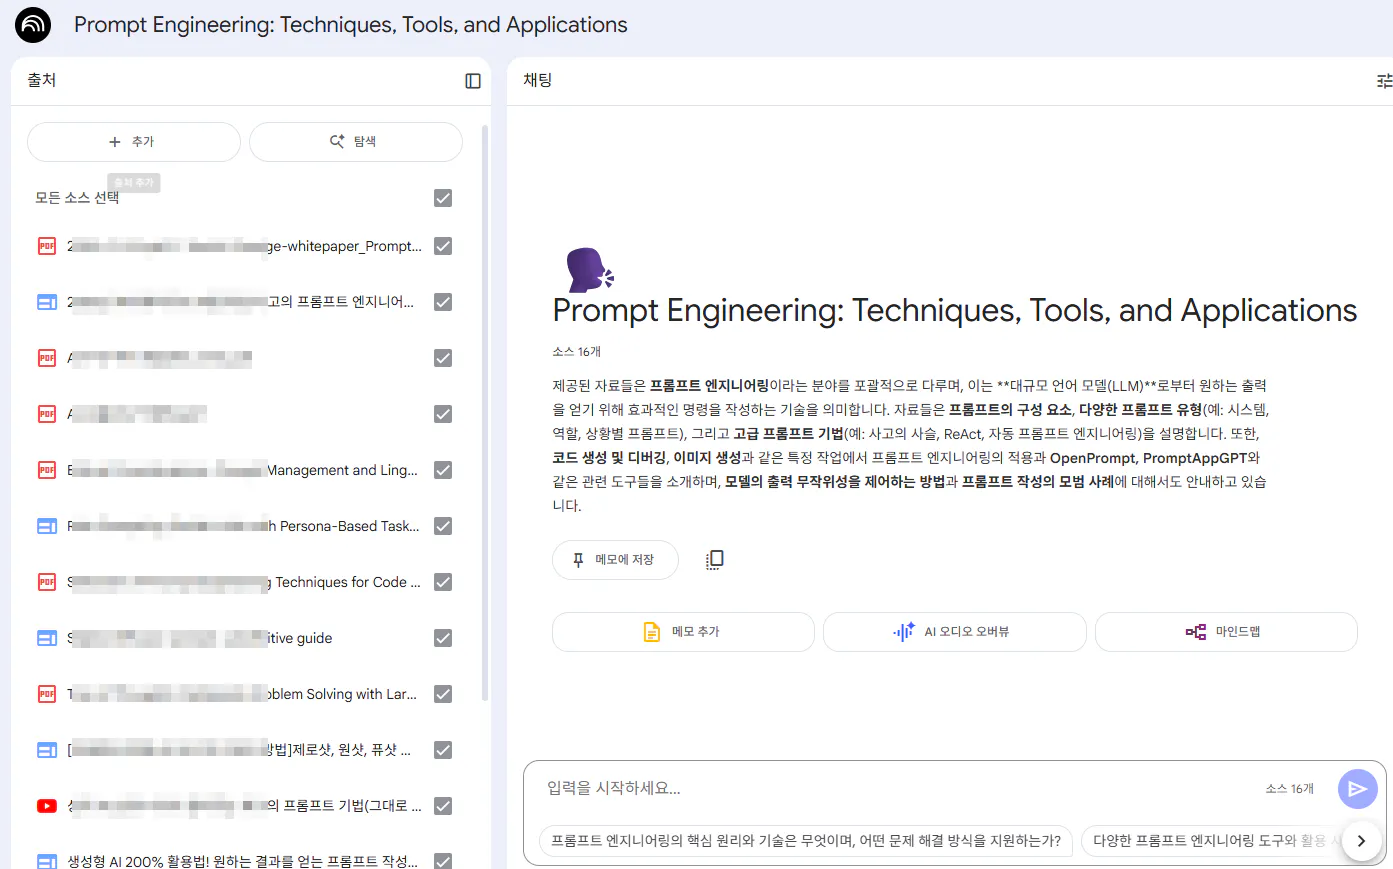Collapse the sources panel with sidebar icon

point(473,81)
